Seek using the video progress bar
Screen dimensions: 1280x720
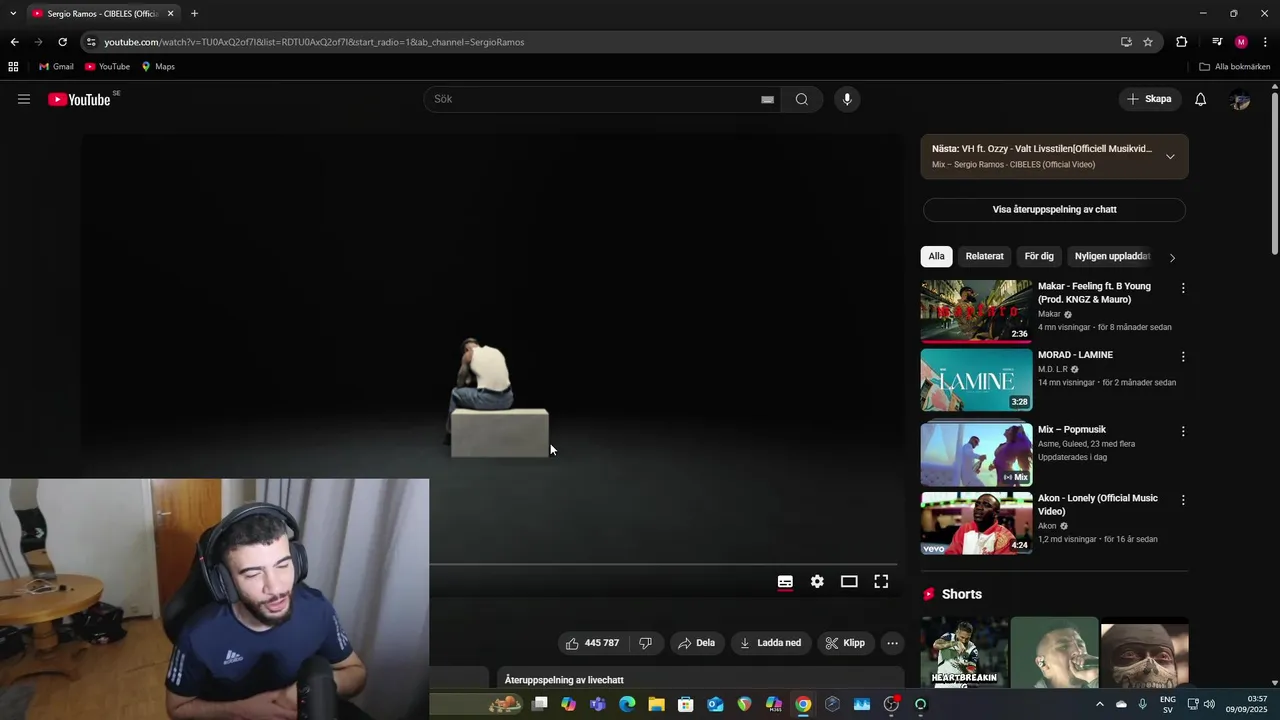(x=662, y=564)
